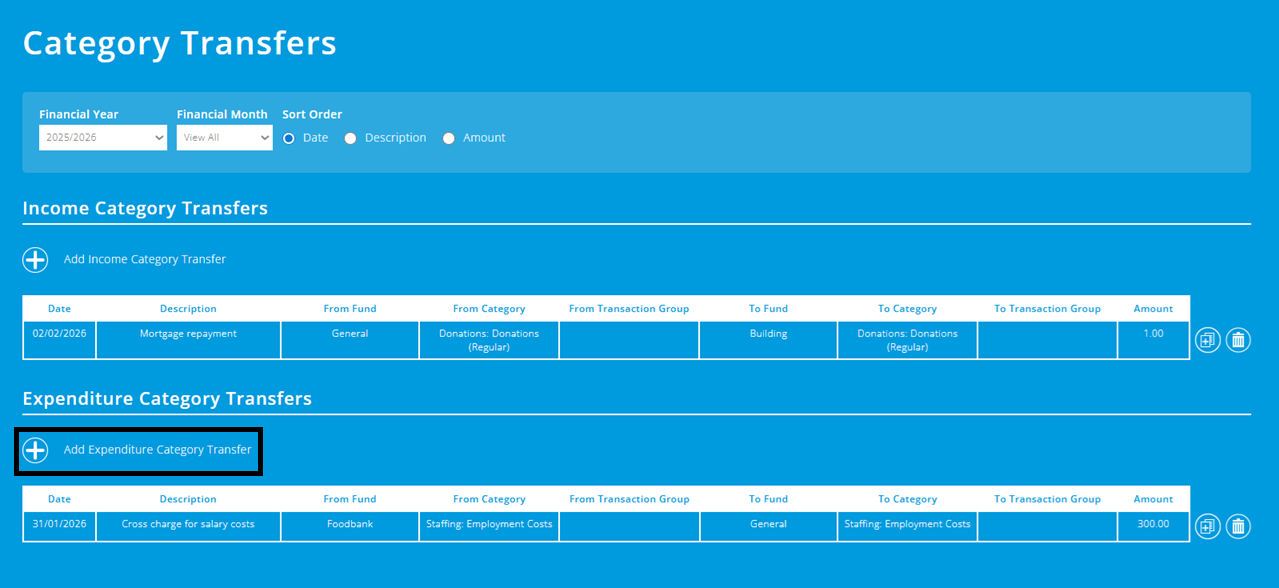Open the Financial Year dropdown
The image size is (1279, 588).
pyautogui.click(x=102, y=137)
